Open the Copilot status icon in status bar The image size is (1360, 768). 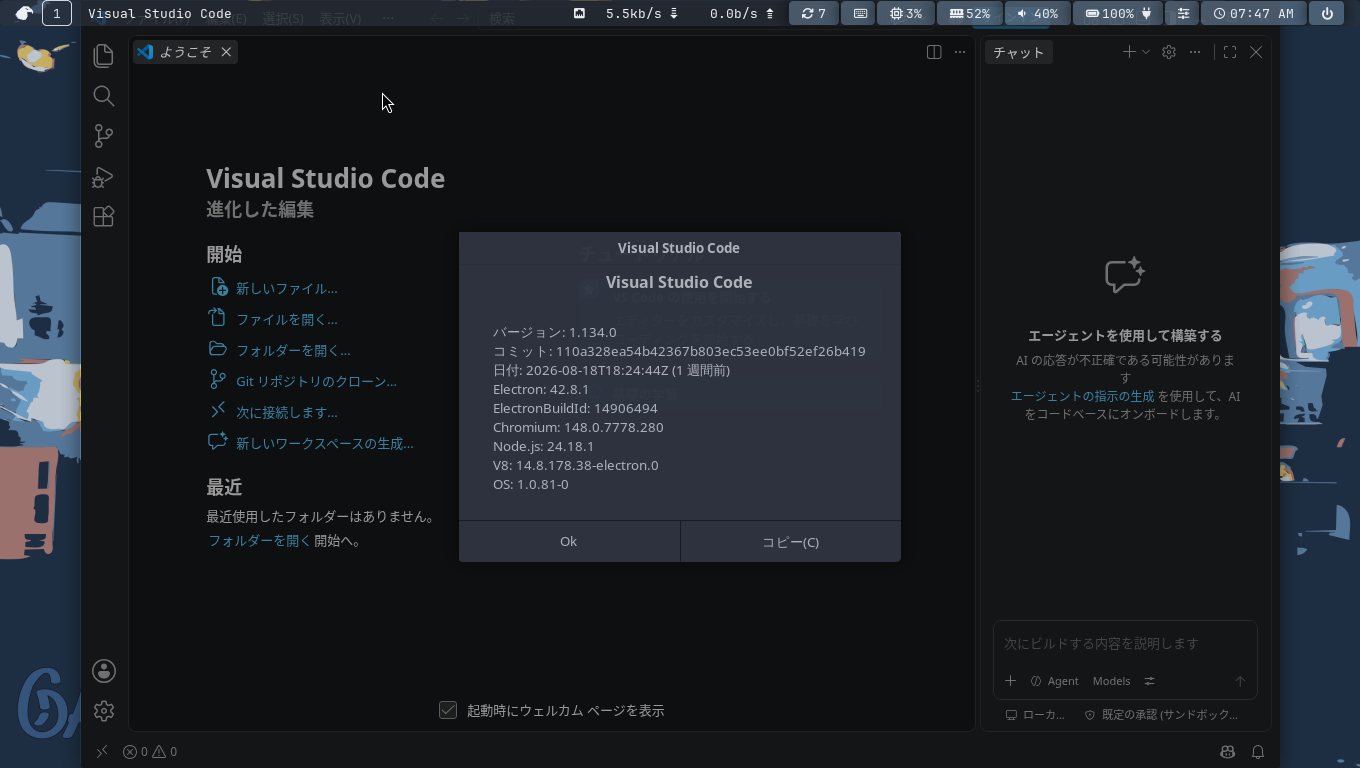(1227, 751)
